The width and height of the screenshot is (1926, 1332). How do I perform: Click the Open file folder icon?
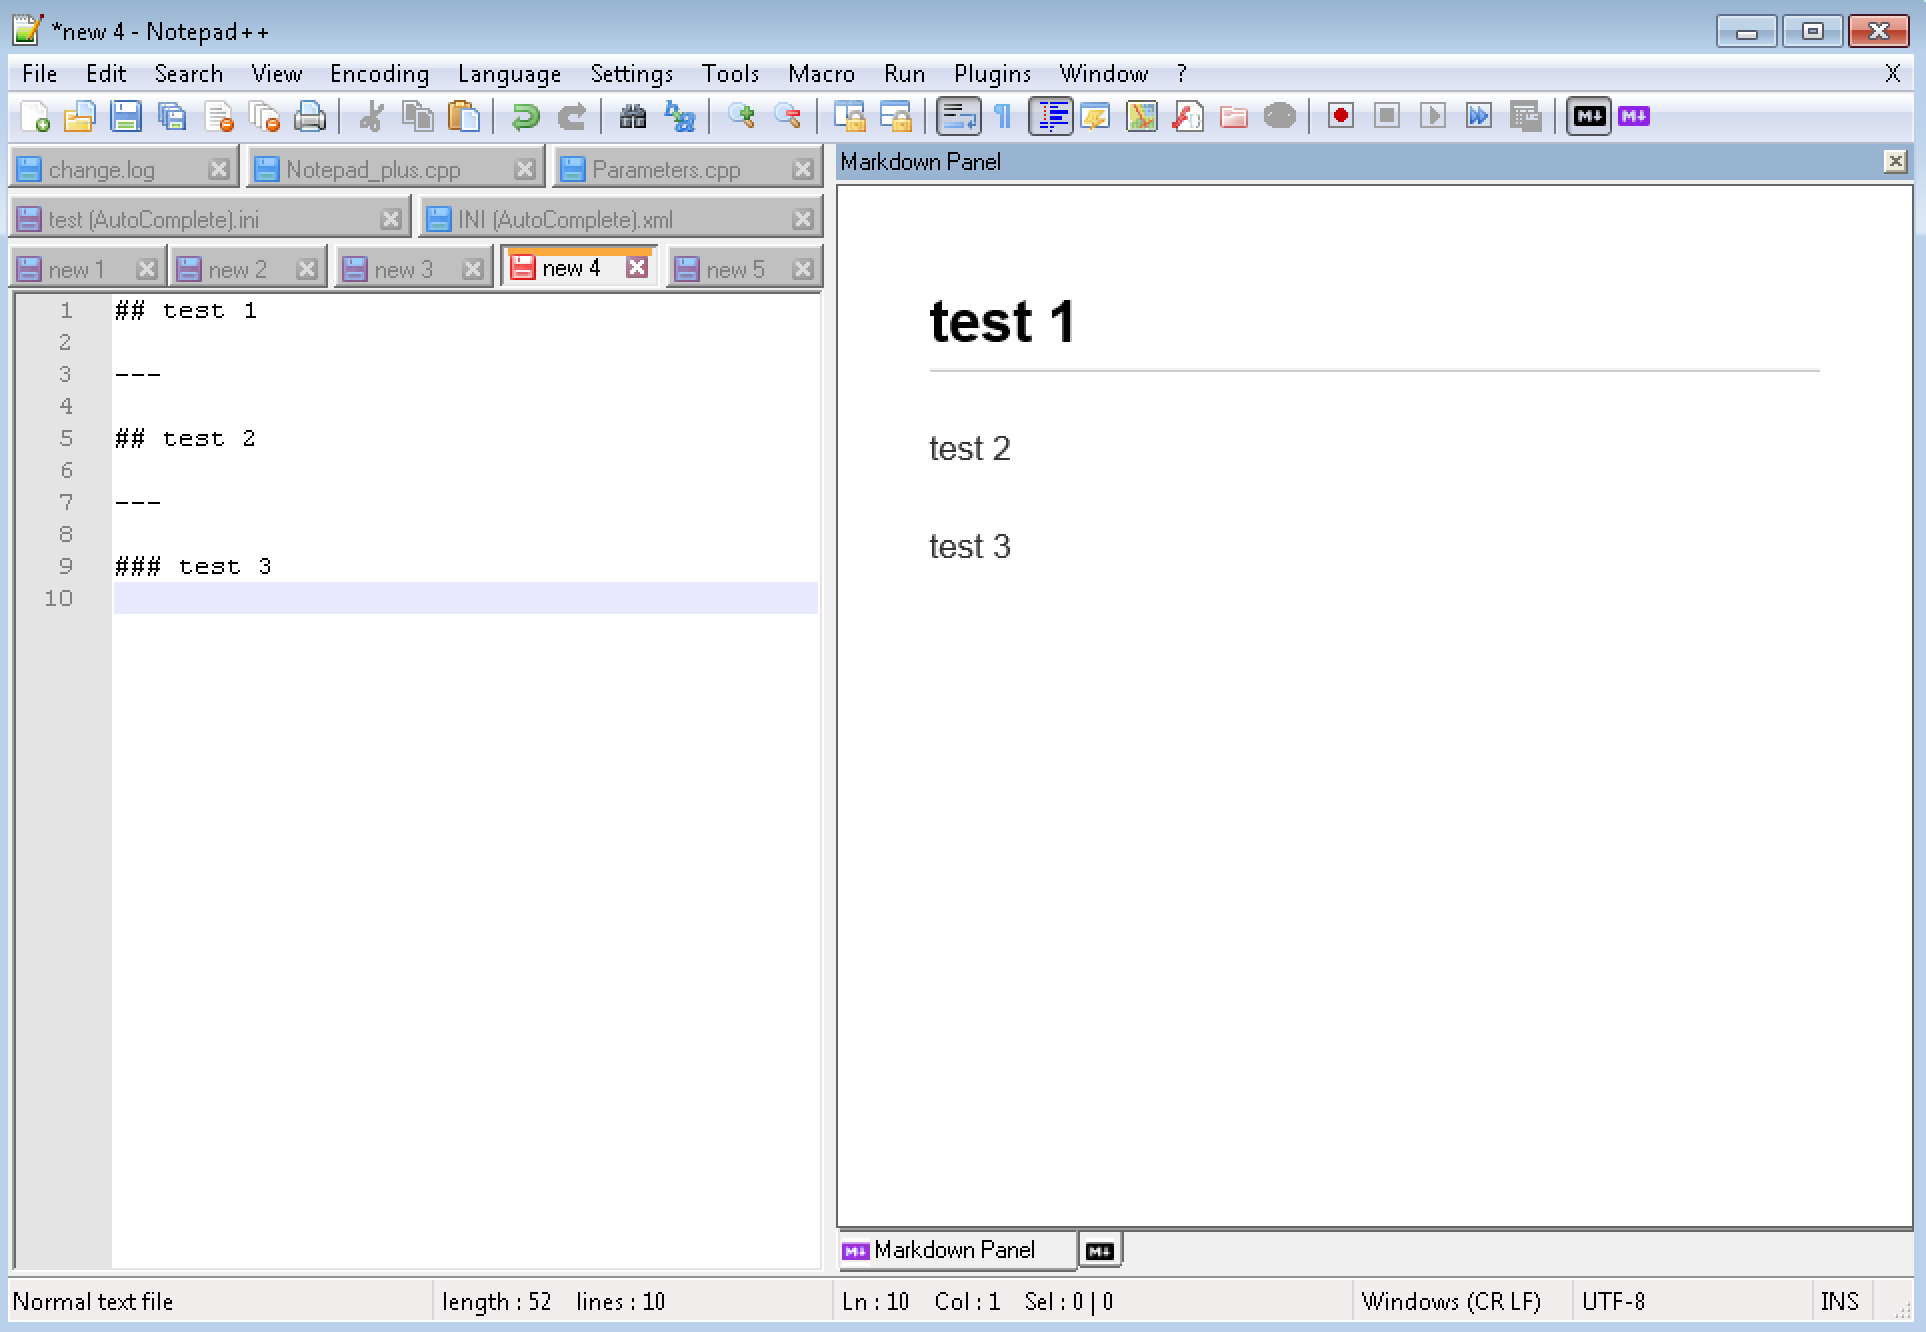tap(80, 117)
